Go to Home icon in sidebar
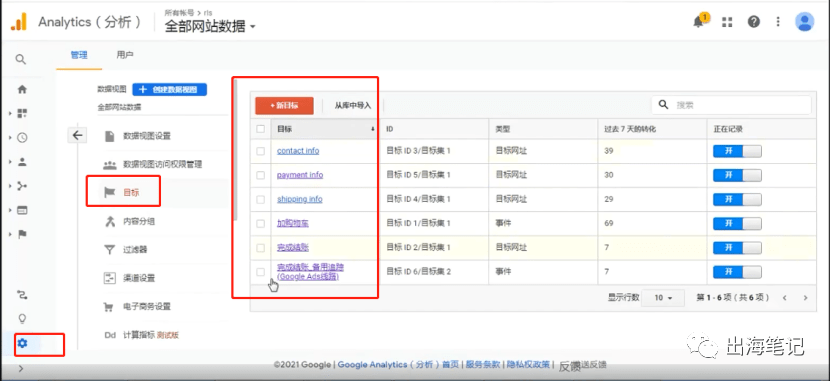Image resolution: width=831 pixels, height=382 pixels. coord(22,90)
